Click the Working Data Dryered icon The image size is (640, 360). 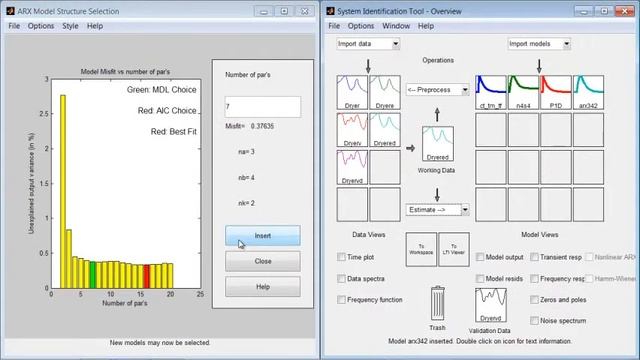point(438,144)
